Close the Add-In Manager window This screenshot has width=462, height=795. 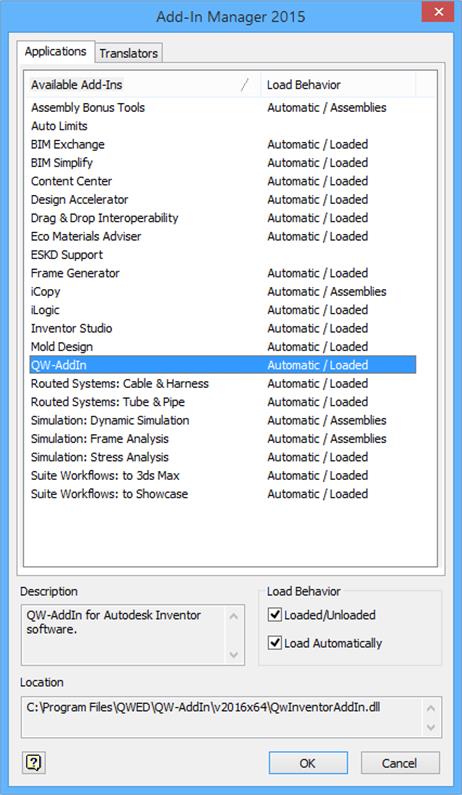pyautogui.click(x=438, y=12)
